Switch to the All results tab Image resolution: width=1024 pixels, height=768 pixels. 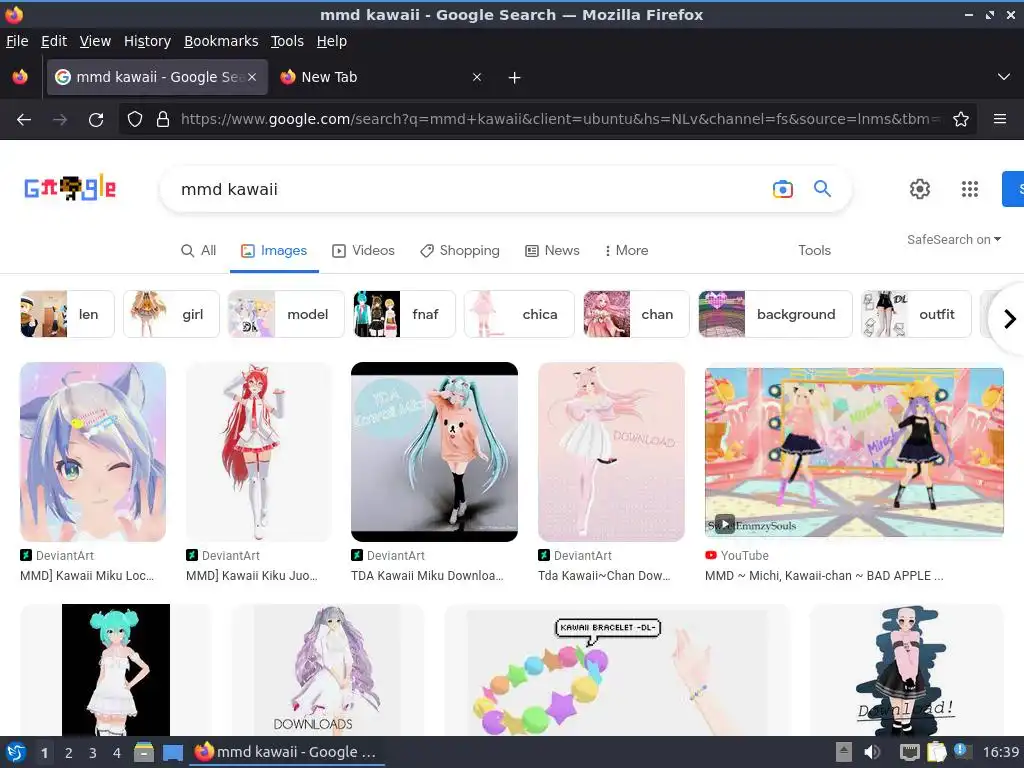(x=199, y=251)
